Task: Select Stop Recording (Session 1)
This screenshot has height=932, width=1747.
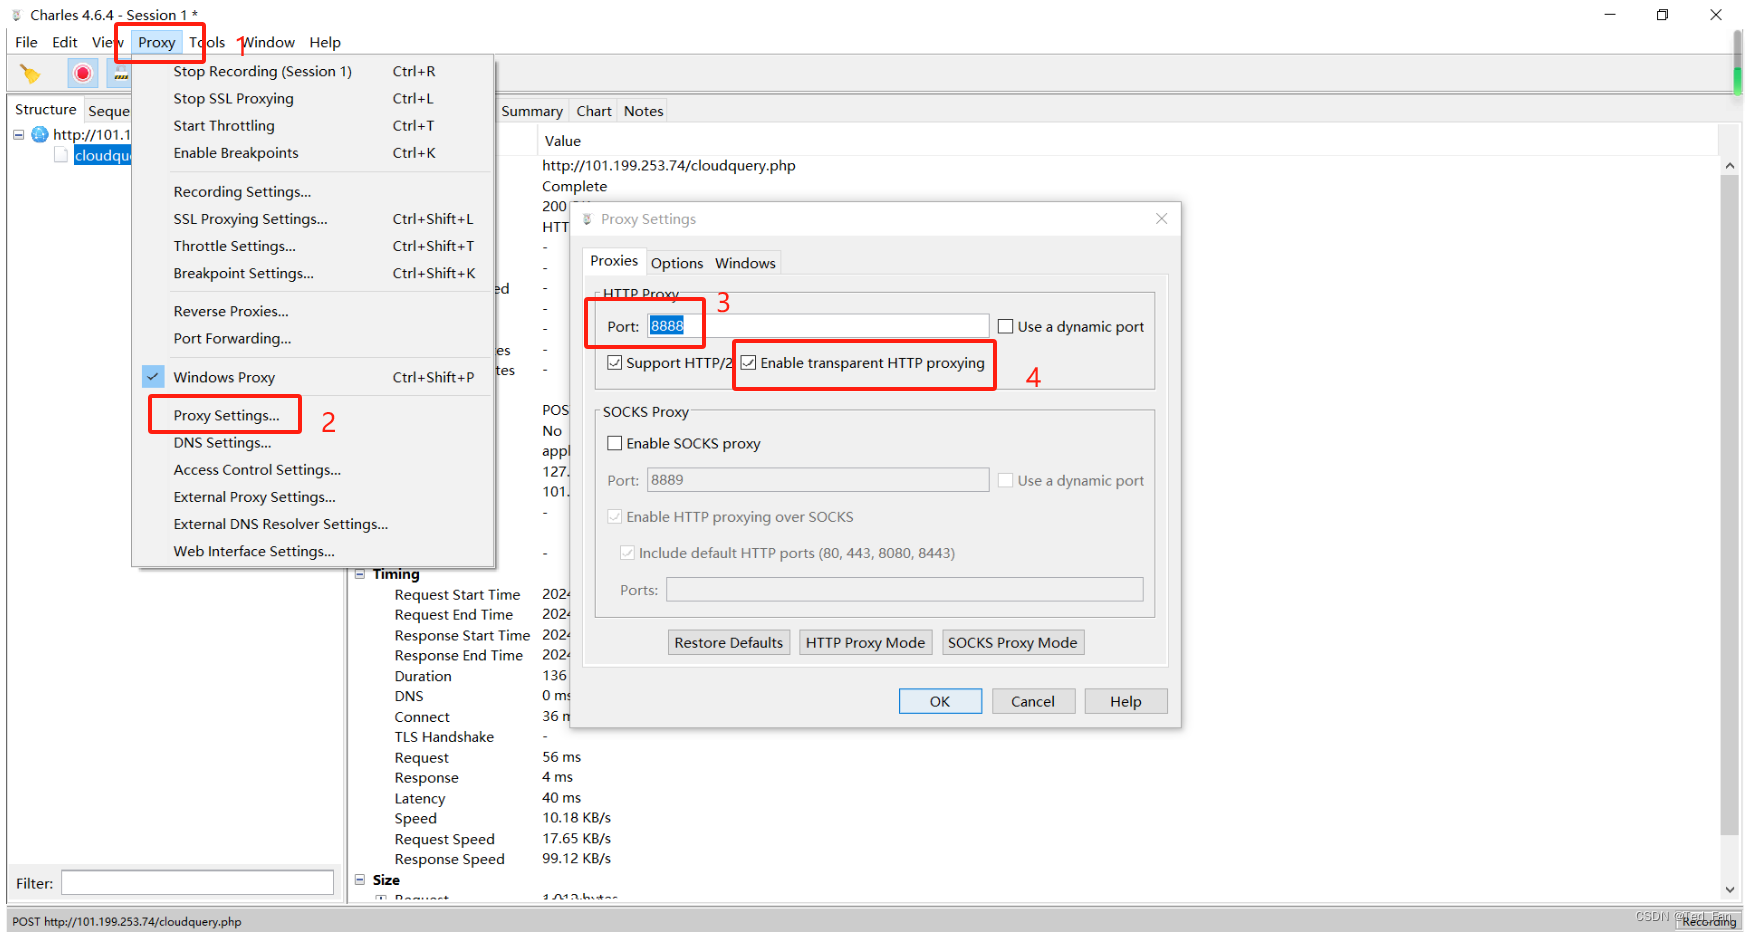Action: click(x=314, y=71)
